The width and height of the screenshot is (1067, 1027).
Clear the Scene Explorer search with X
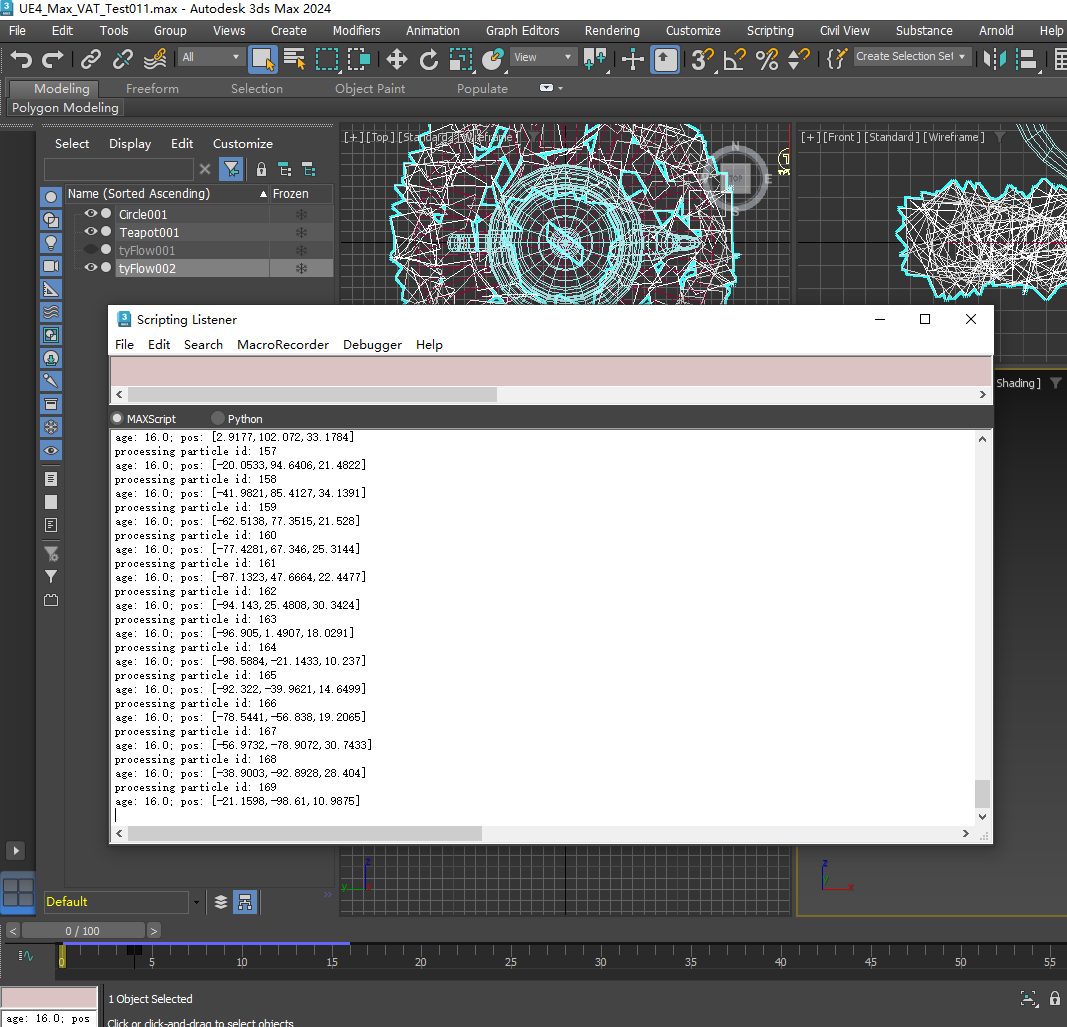point(205,169)
